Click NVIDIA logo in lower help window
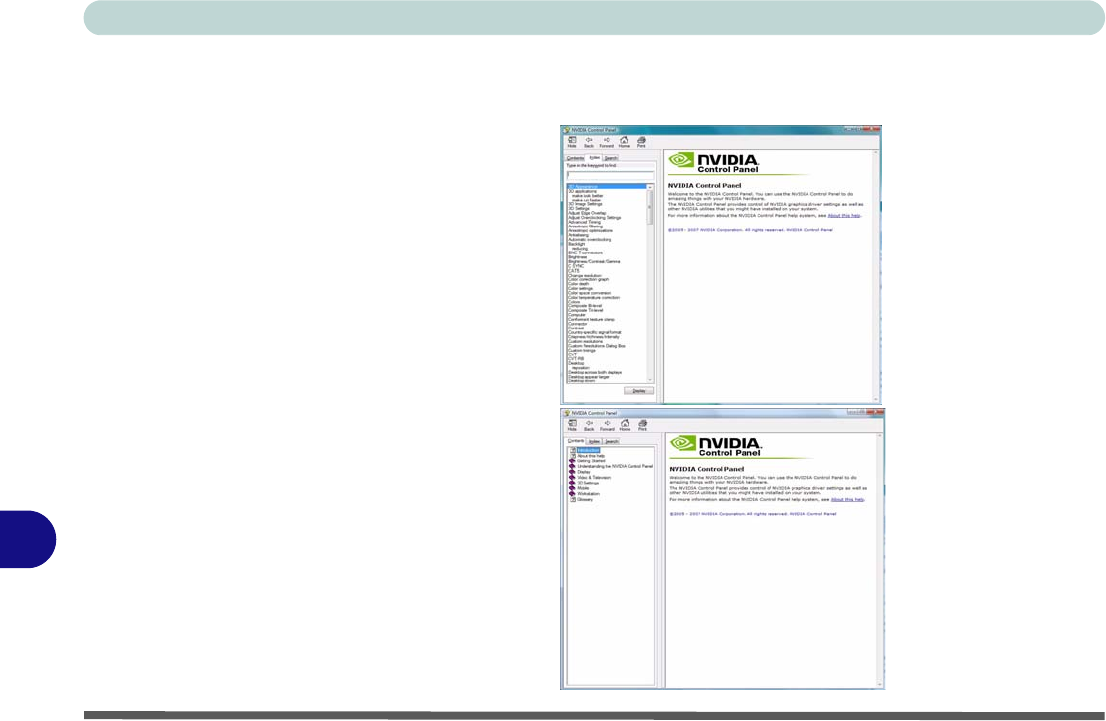The image size is (1106, 721). coord(716,446)
